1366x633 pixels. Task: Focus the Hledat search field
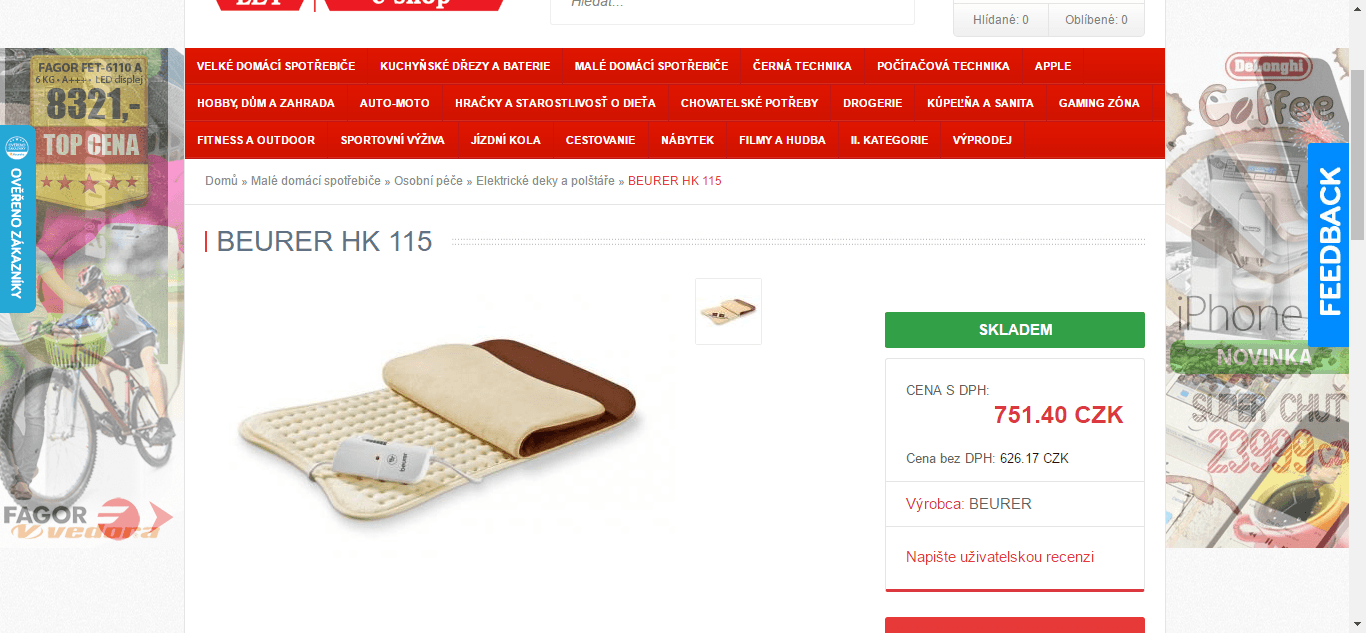[x=732, y=6]
